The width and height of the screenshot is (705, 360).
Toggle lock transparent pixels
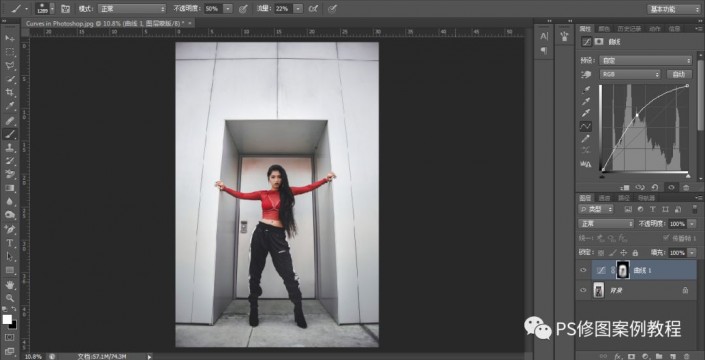(601, 253)
